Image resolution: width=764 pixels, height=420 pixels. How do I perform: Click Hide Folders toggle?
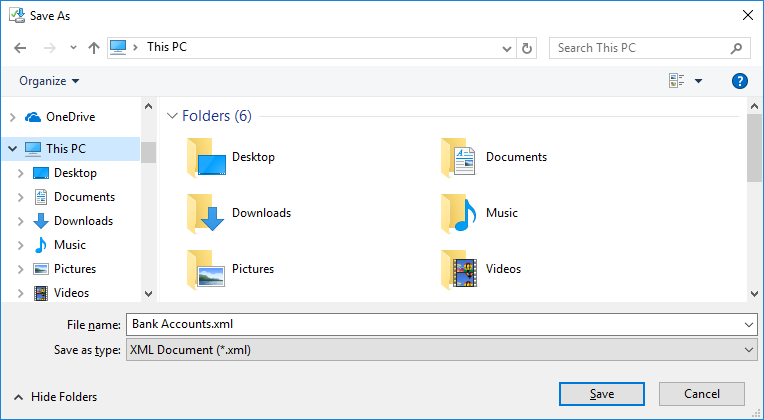[55, 397]
